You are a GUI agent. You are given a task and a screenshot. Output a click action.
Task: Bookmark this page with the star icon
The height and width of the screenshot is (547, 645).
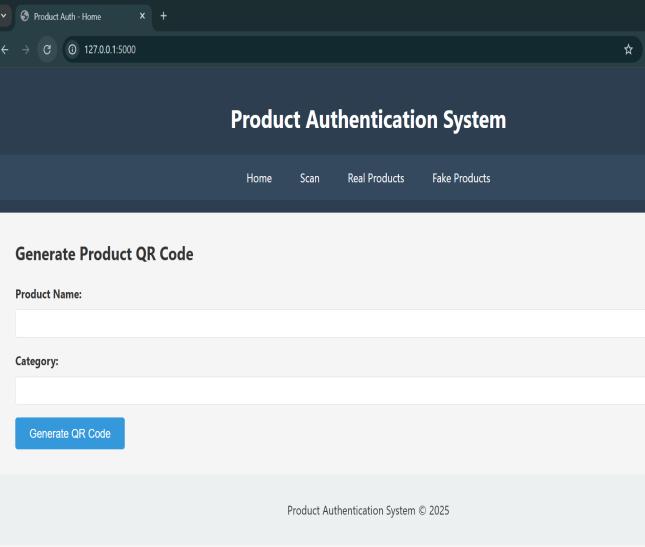(628, 50)
